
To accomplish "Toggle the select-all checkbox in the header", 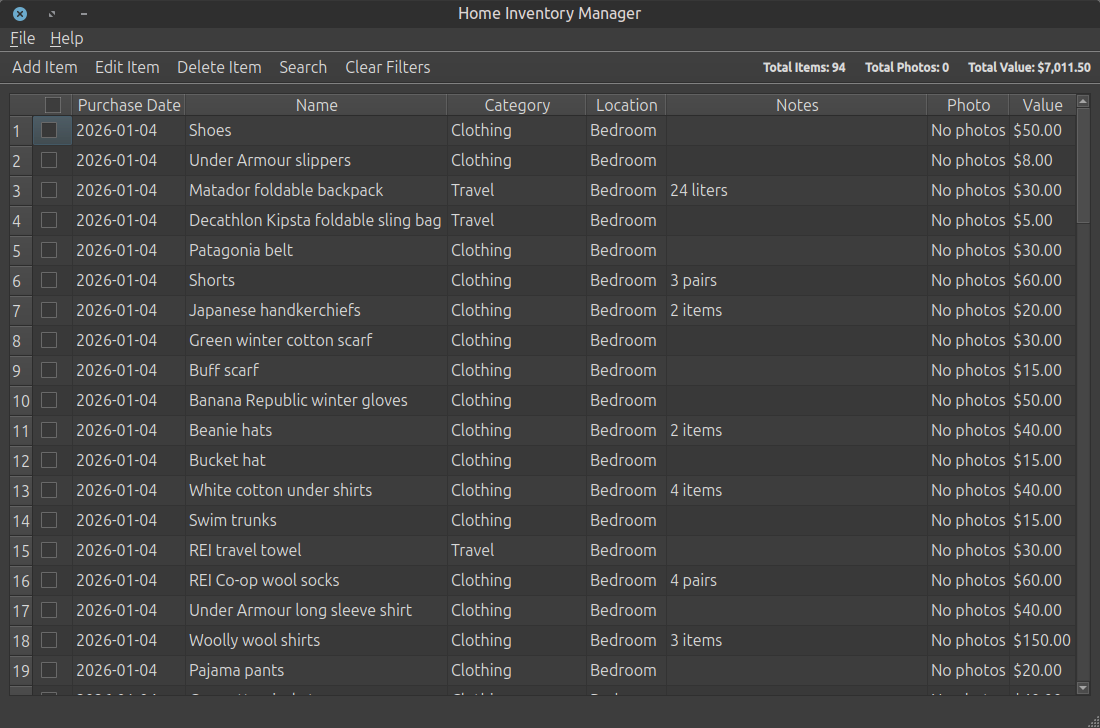I will point(55,104).
